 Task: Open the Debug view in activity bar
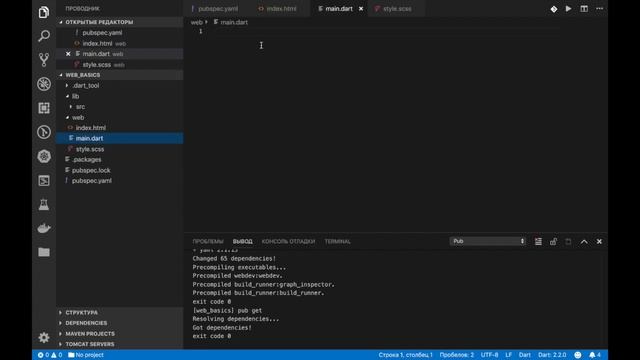[44, 84]
